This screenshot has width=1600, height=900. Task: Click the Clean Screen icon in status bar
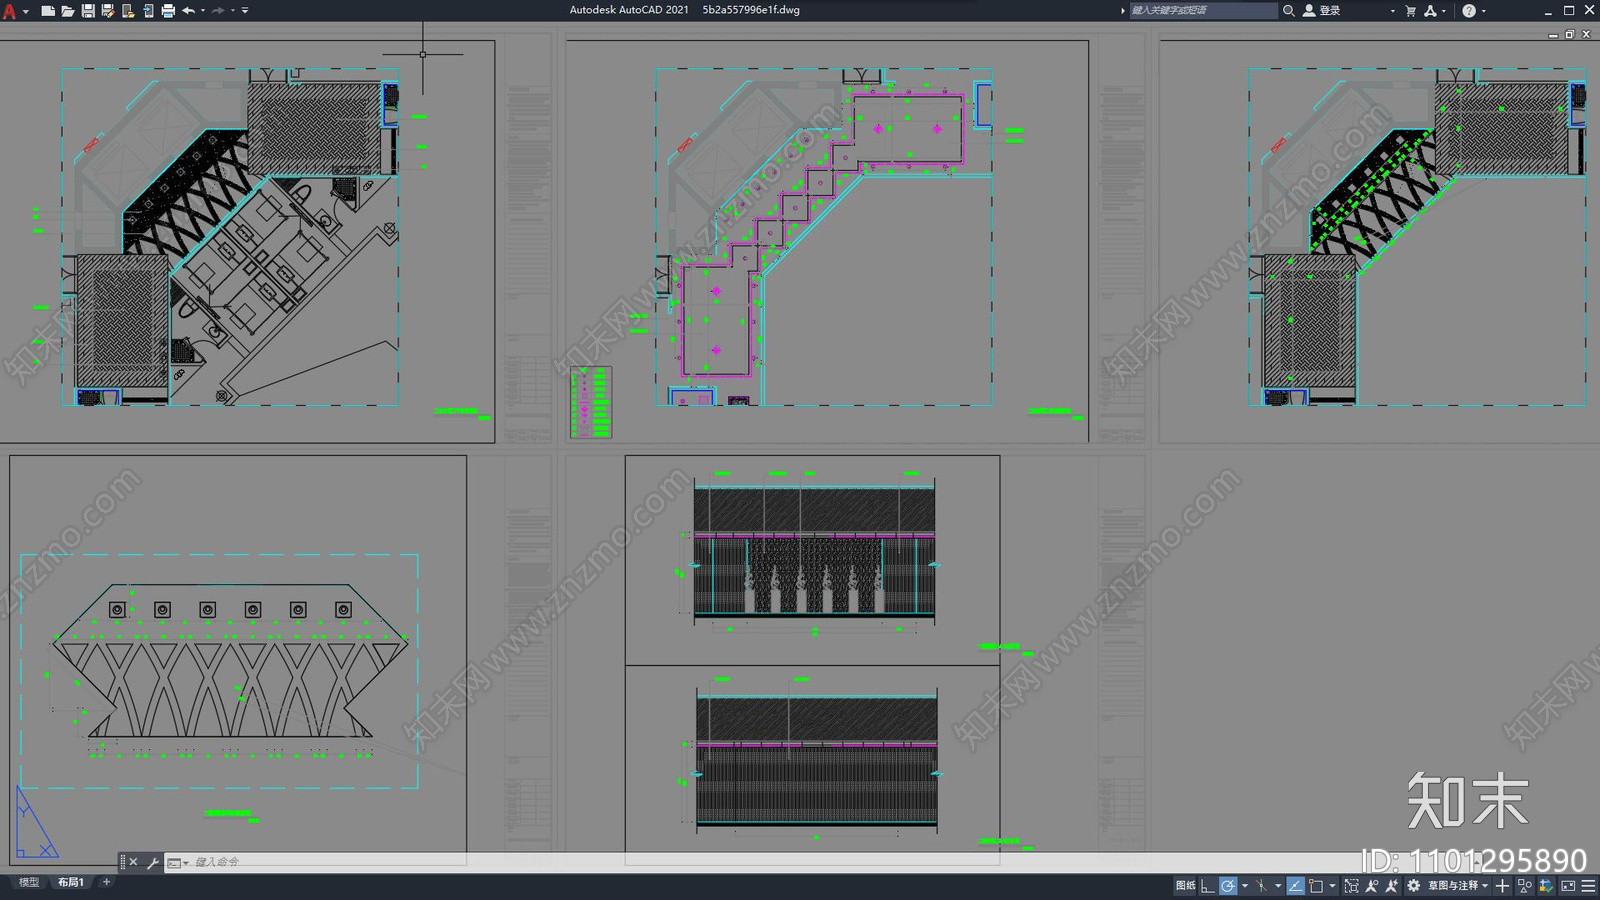[x=1568, y=886]
